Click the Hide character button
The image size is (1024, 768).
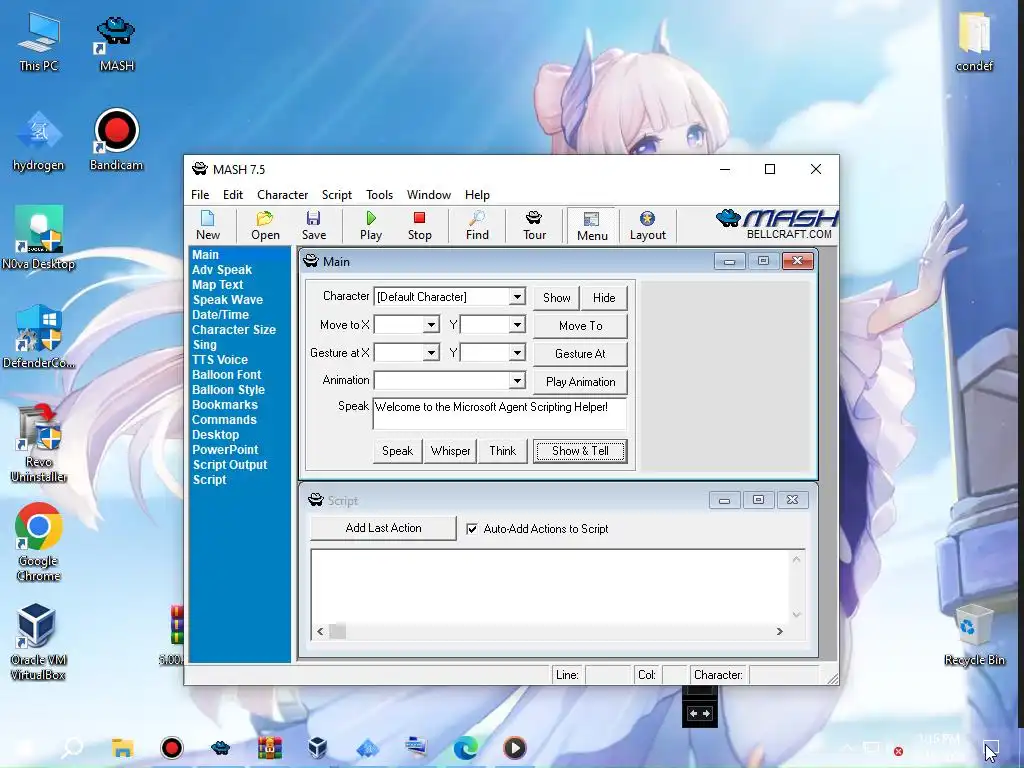pos(604,298)
